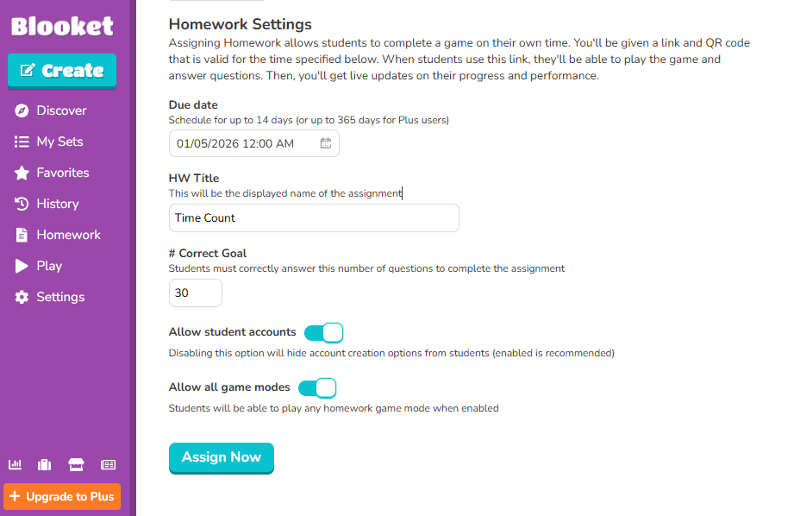800x516 pixels.
Task: Click the Favorites star icon
Action: pyautogui.click(x=21, y=173)
